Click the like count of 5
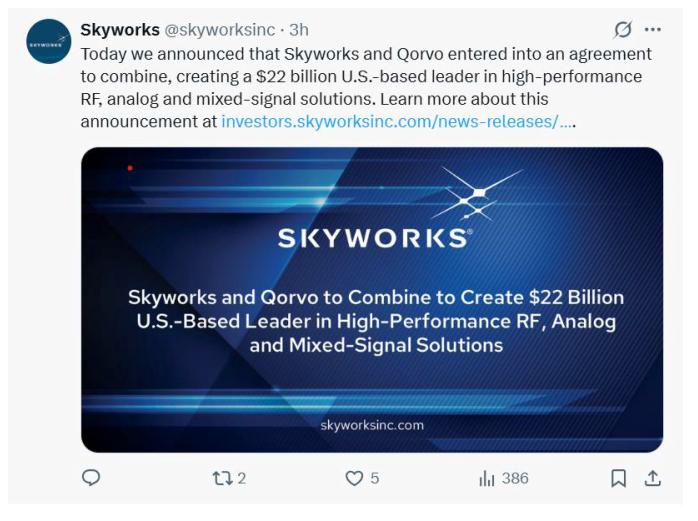This screenshot has width=698, height=521. [x=375, y=478]
